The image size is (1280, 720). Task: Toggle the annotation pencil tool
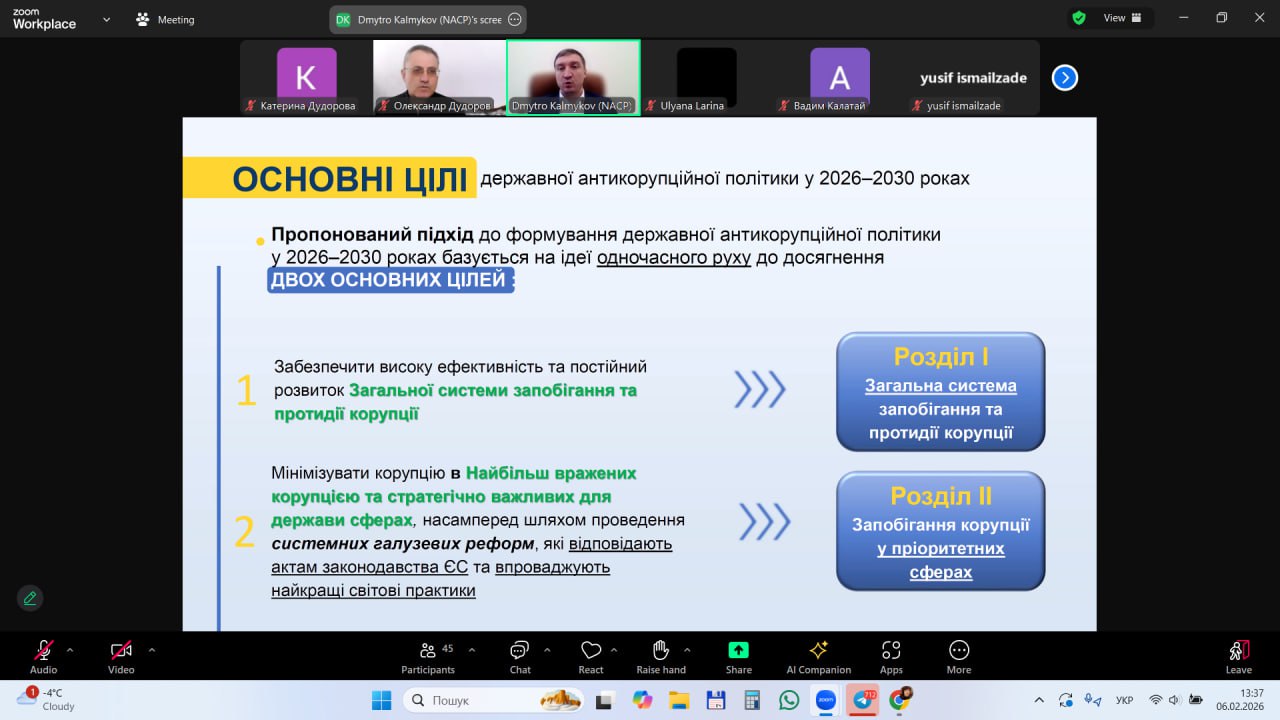[x=30, y=598]
